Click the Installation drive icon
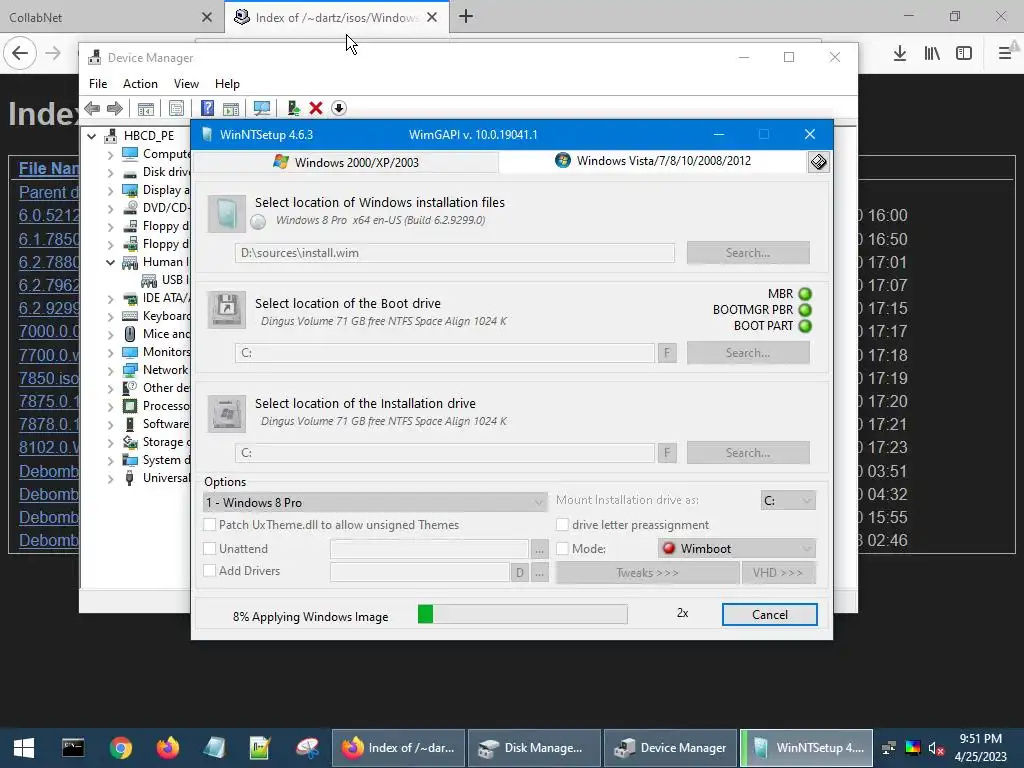 [x=227, y=413]
